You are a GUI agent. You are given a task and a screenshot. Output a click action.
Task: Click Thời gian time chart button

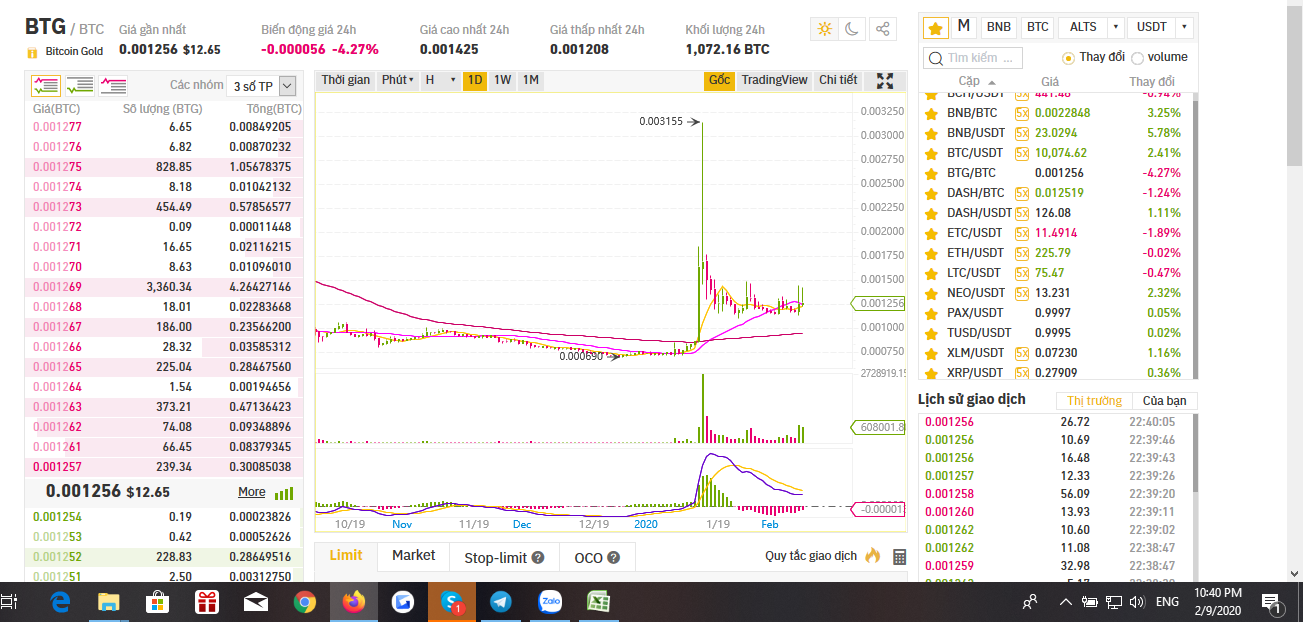345,80
